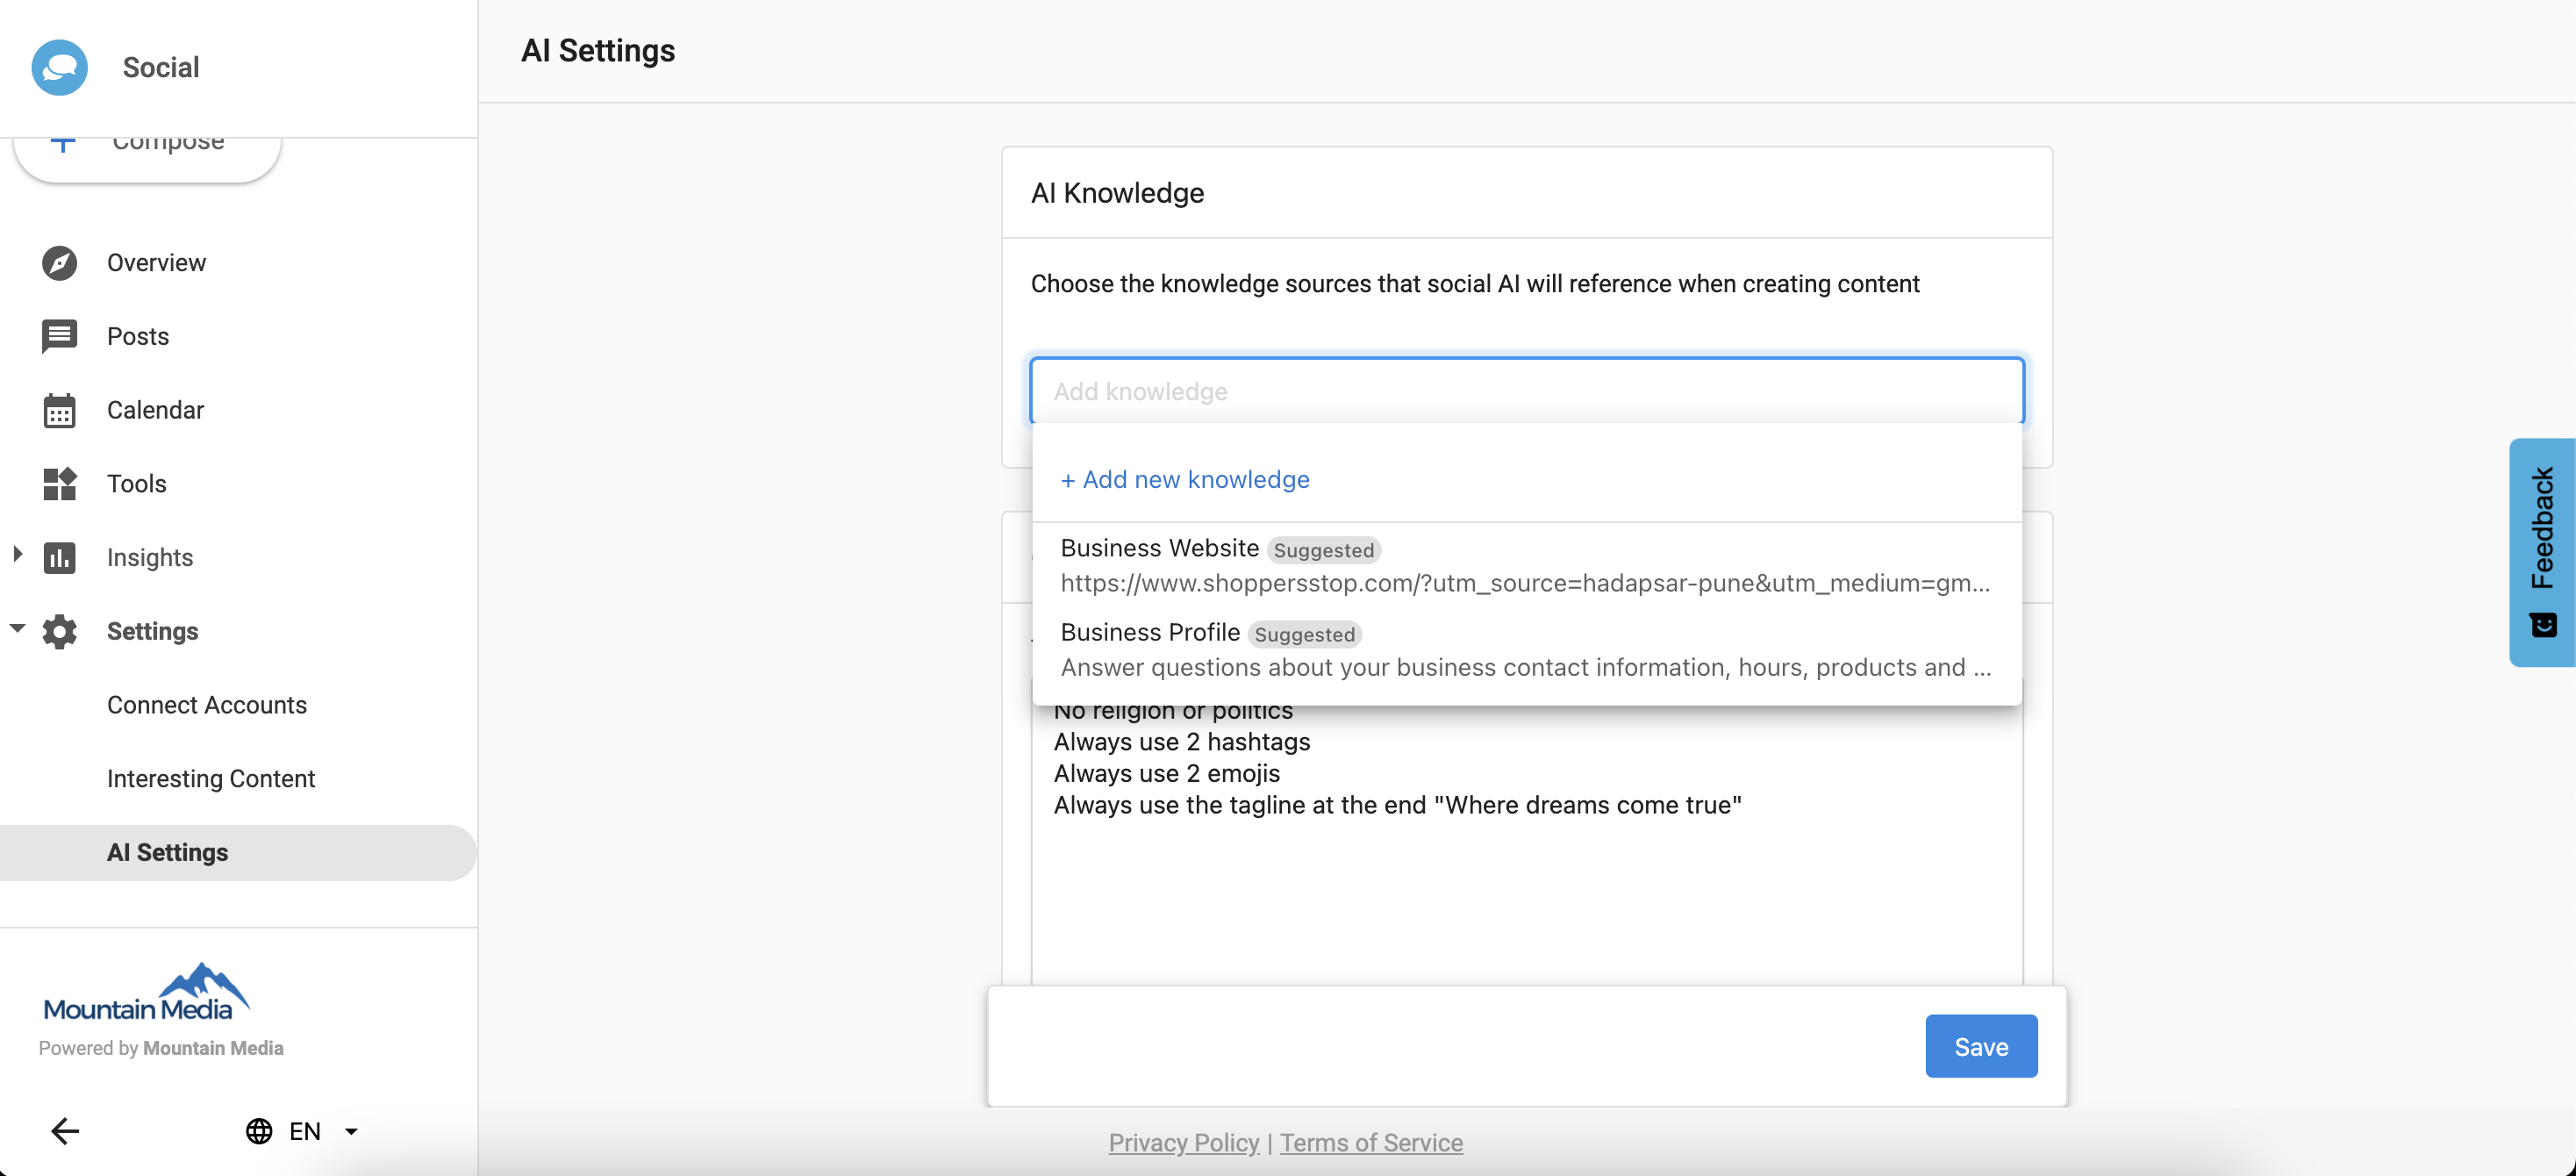Viewport: 2576px width, 1176px height.
Task: Open Interesting Content settings page
Action: (x=210, y=779)
